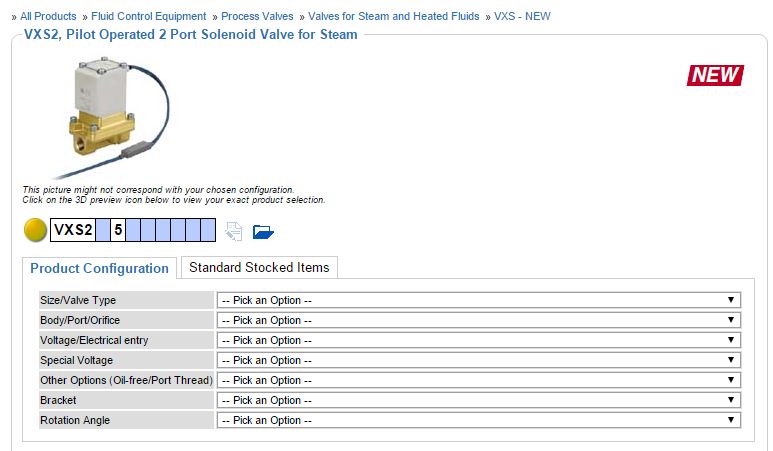Image resolution: width=773 pixels, height=451 pixels.
Task: Click the copy part number icon
Action: click(x=234, y=231)
